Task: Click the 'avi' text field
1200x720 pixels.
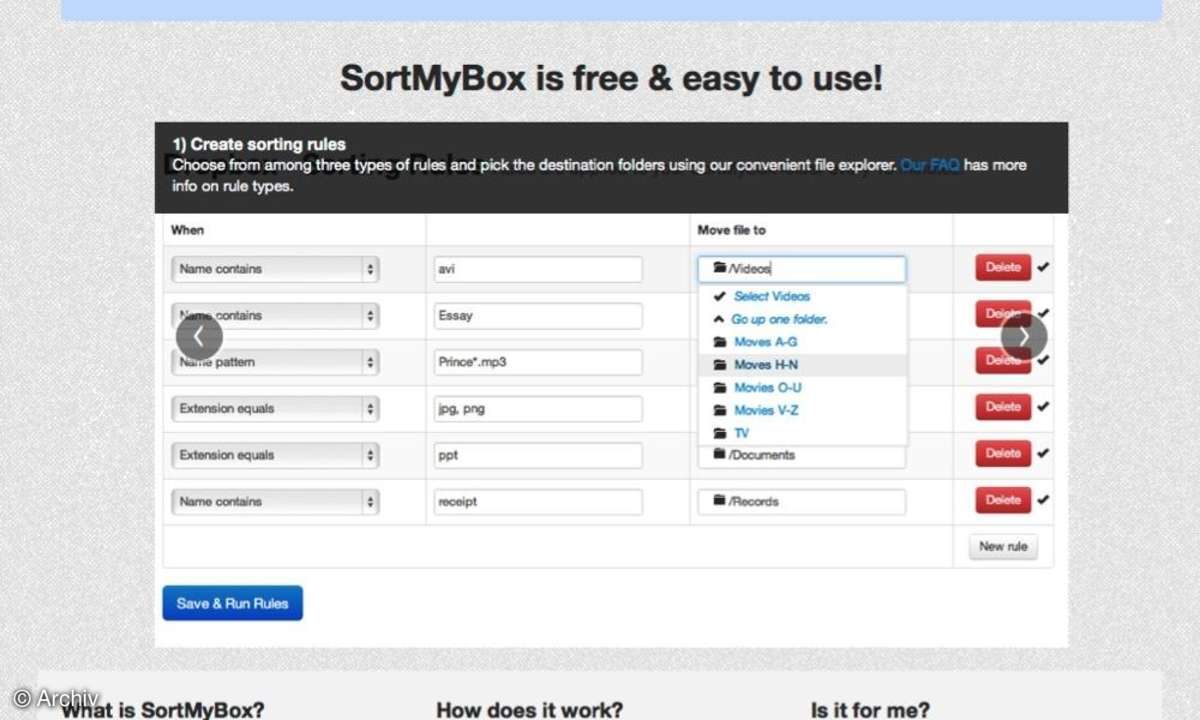Action: pos(538,269)
